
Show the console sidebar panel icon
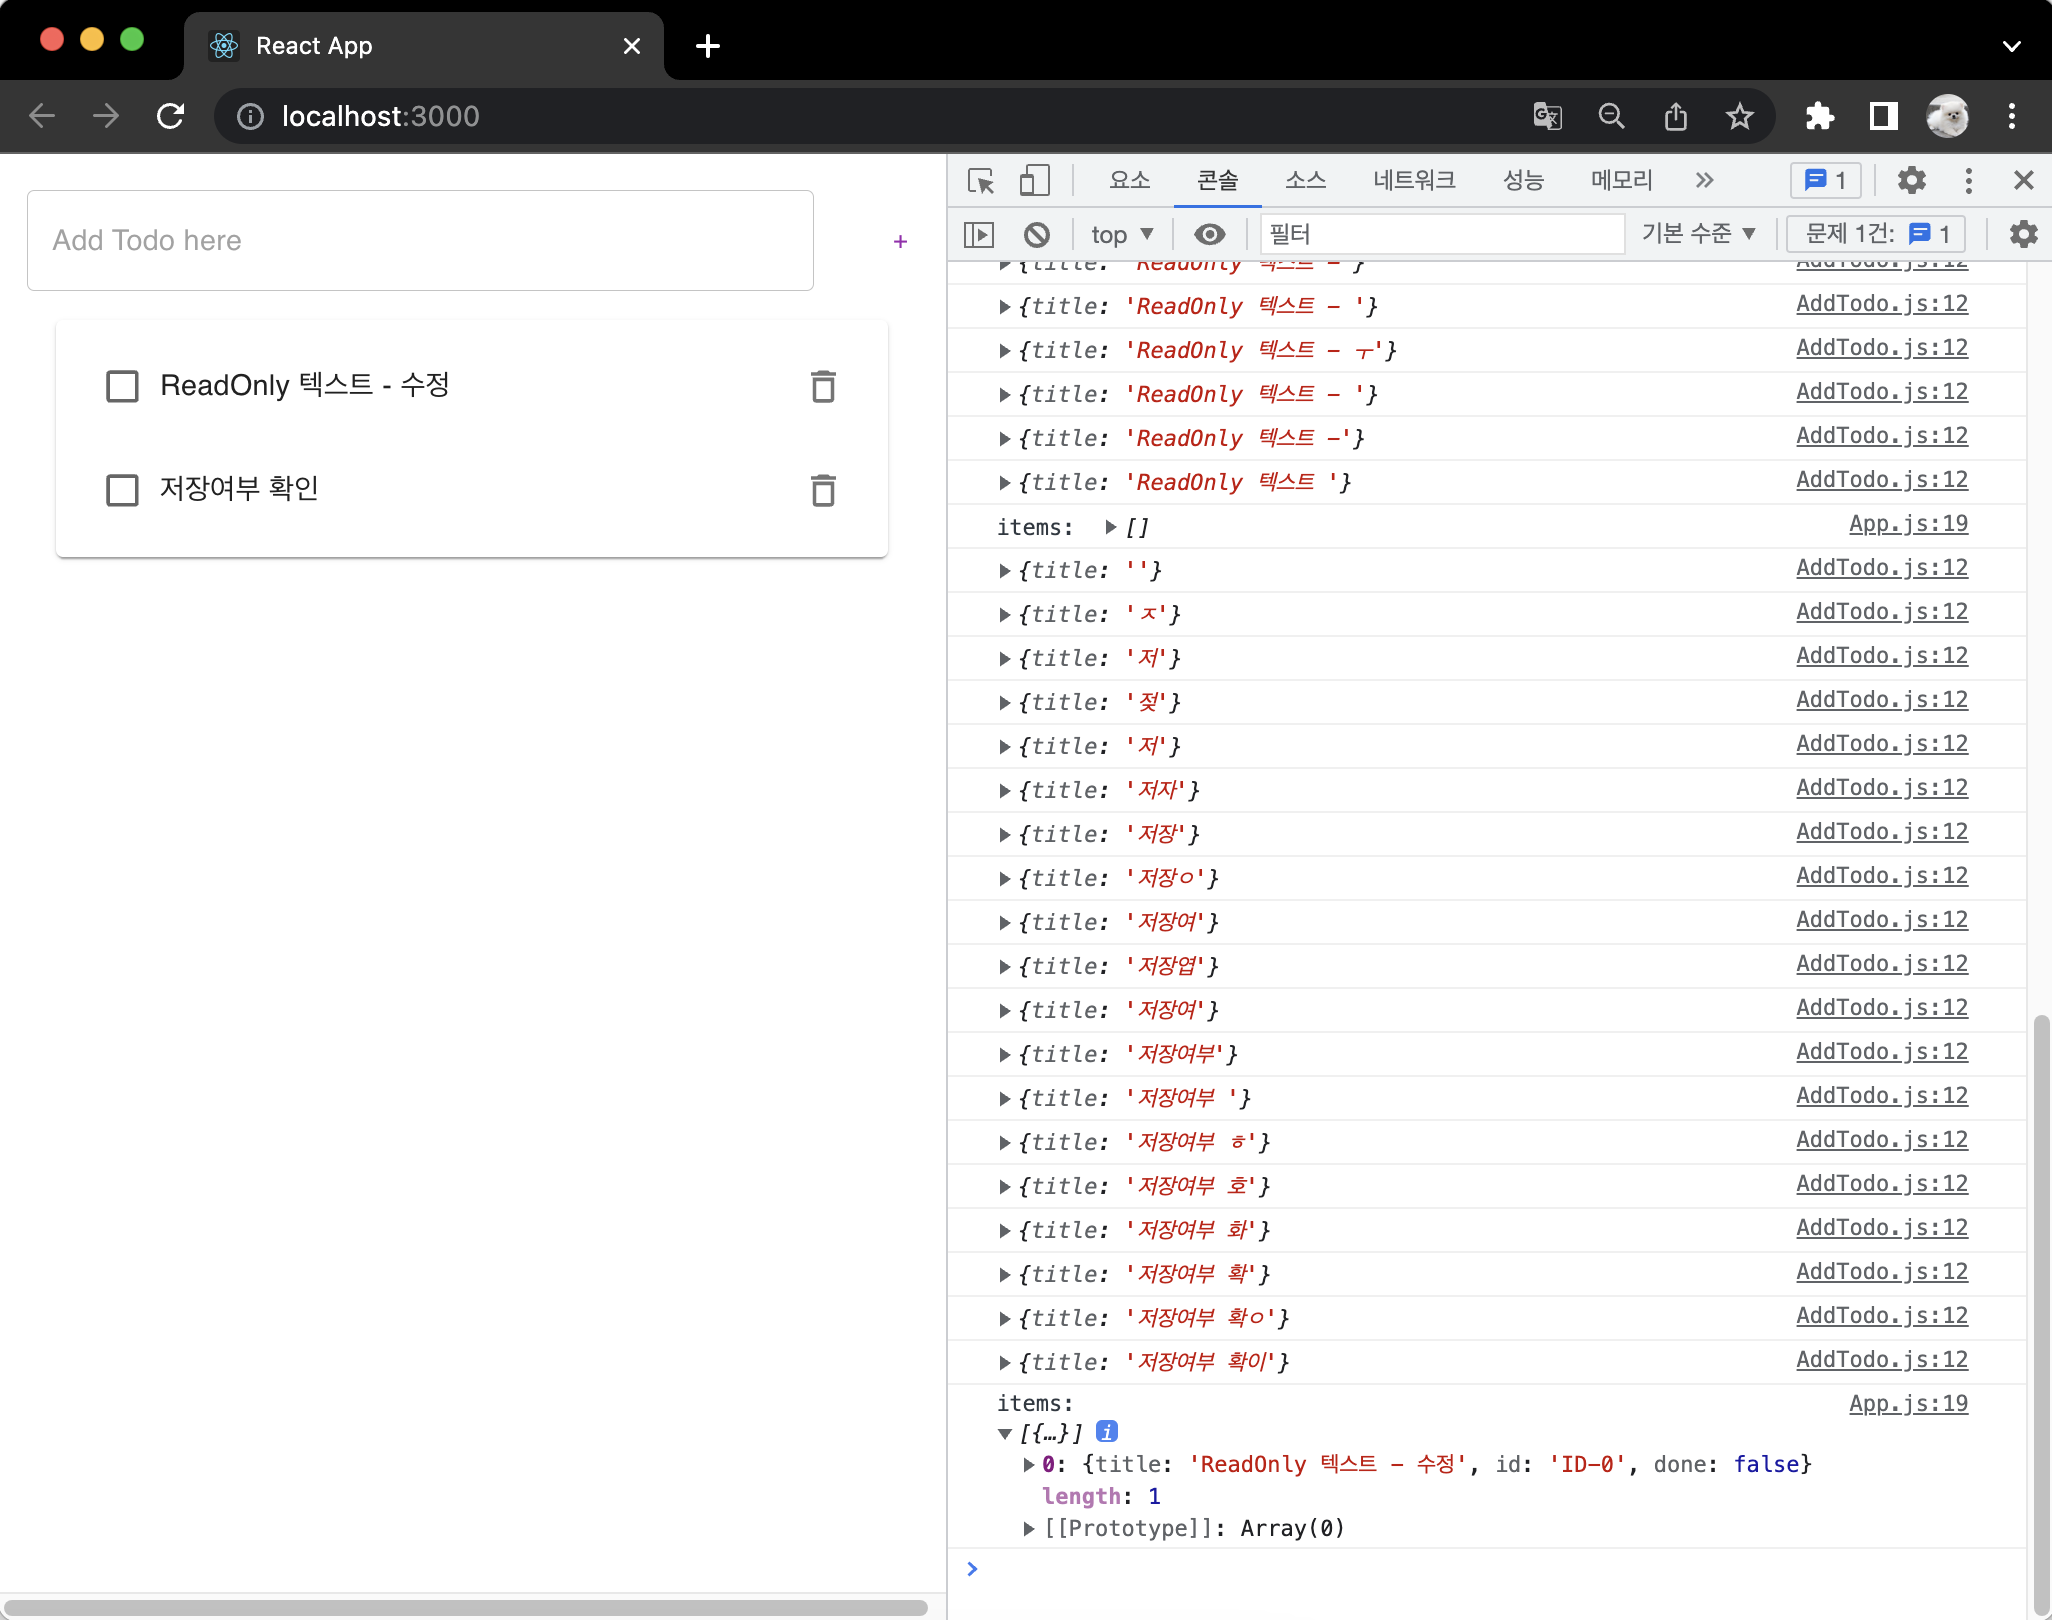pos(979,235)
